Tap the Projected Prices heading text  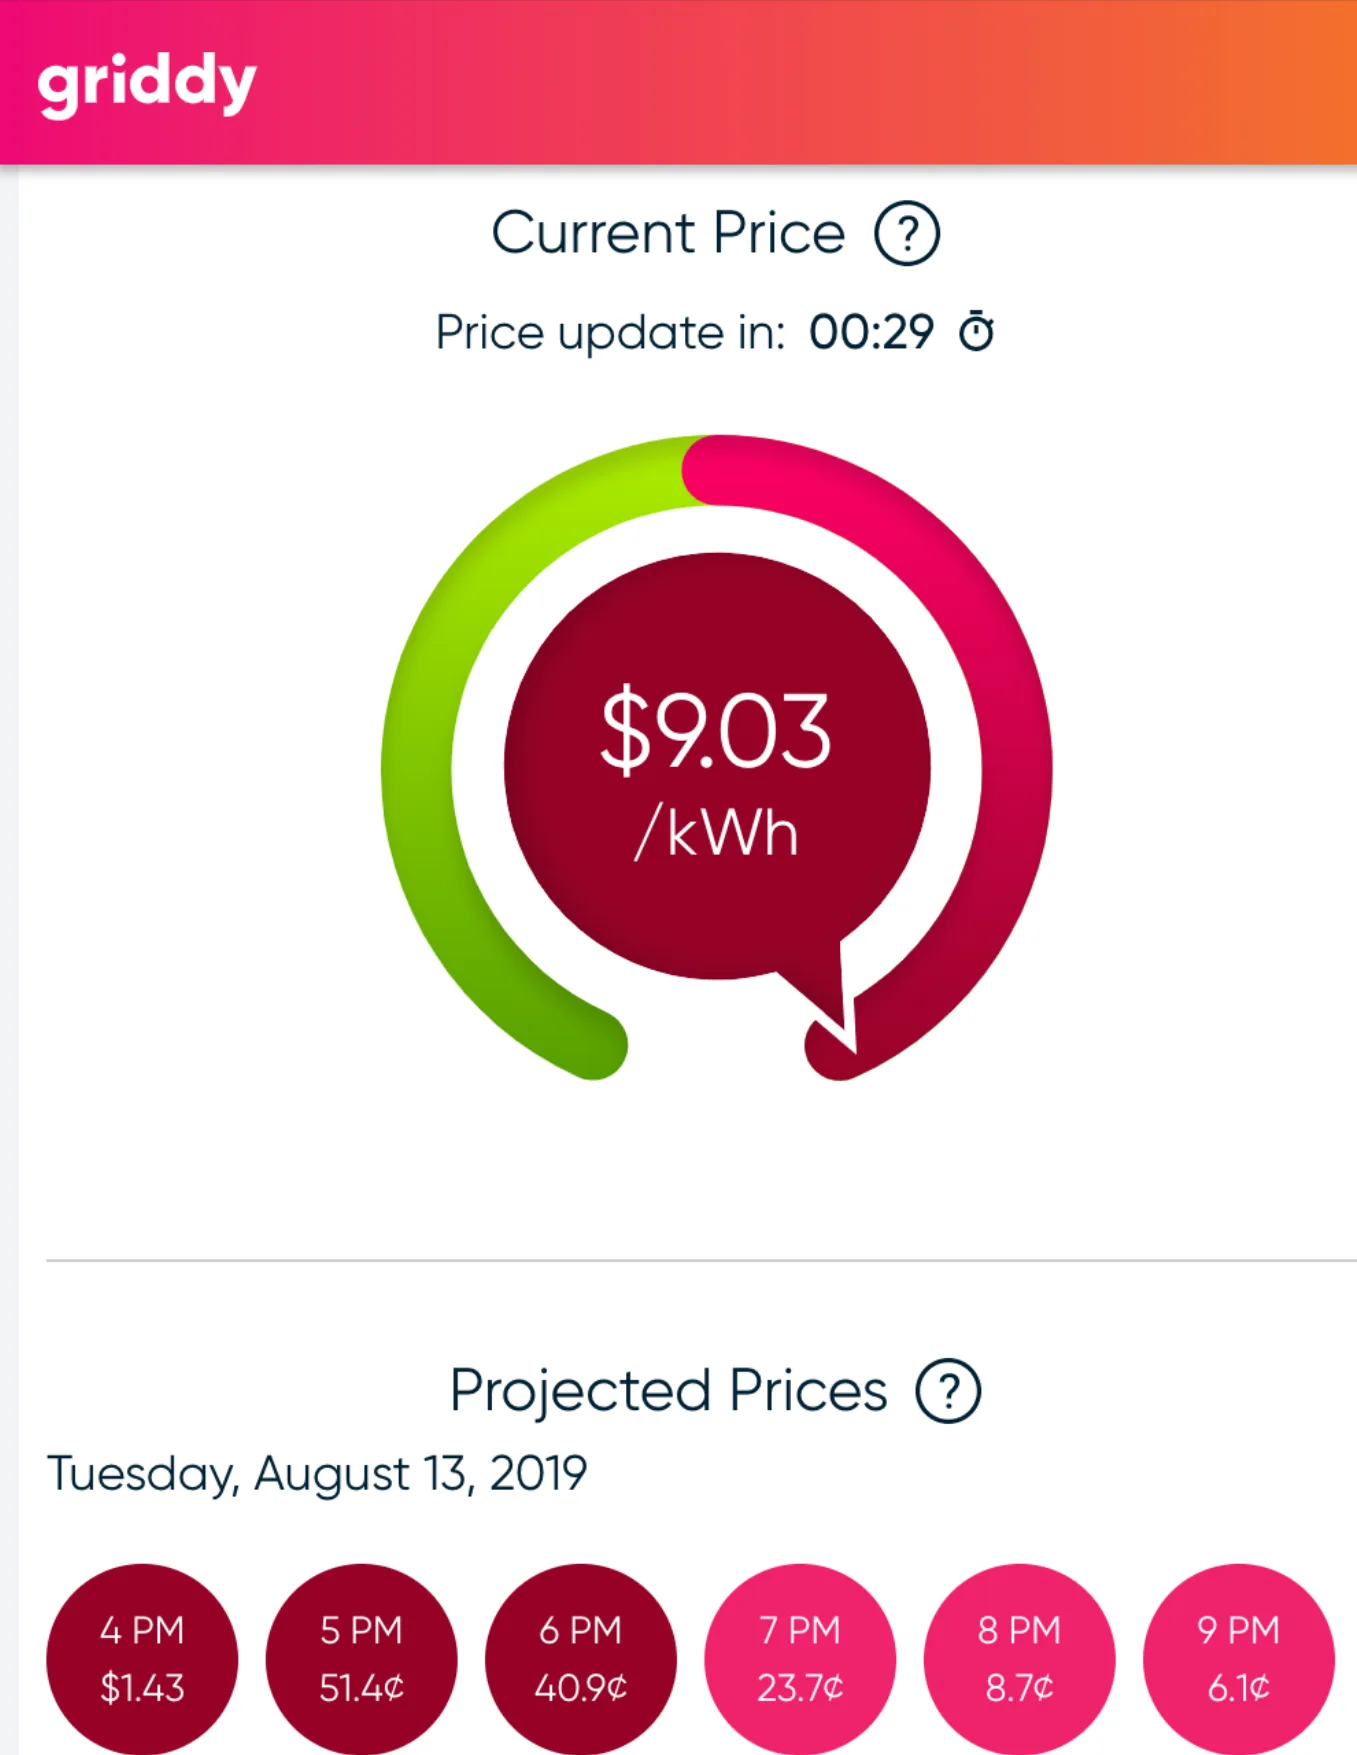coord(668,1390)
